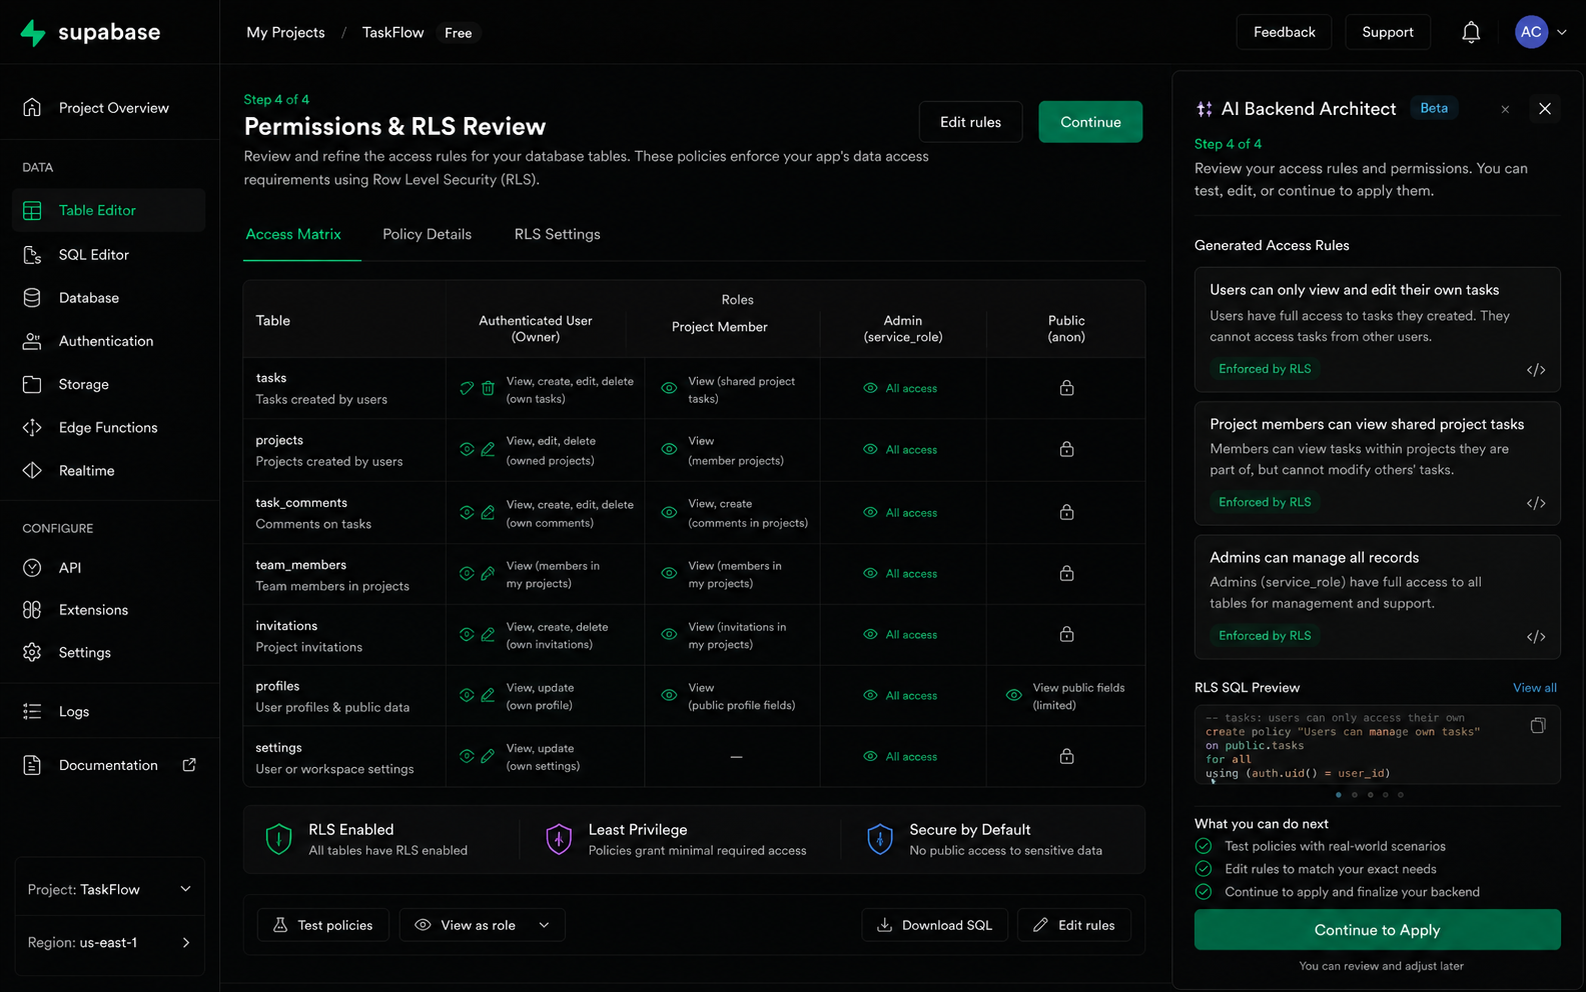Viewport: 1586px width, 992px height.
Task: Click the Feedback button
Action: click(1284, 32)
